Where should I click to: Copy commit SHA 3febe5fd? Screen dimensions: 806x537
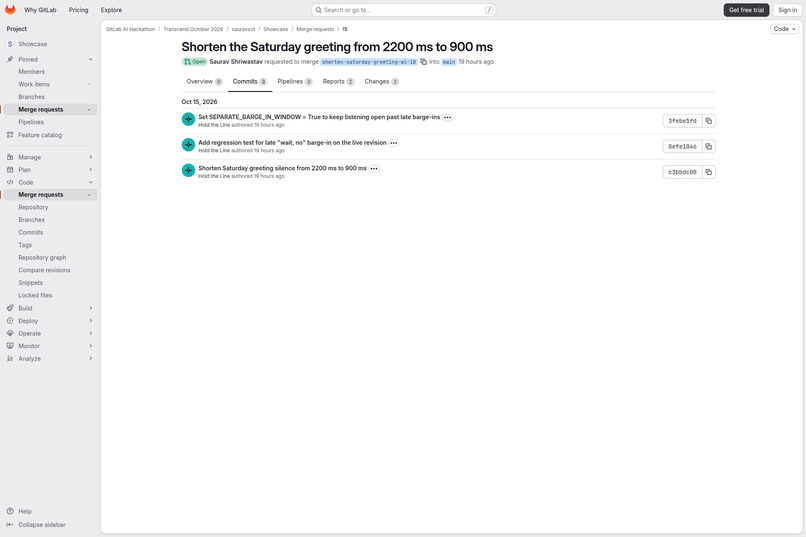708,121
